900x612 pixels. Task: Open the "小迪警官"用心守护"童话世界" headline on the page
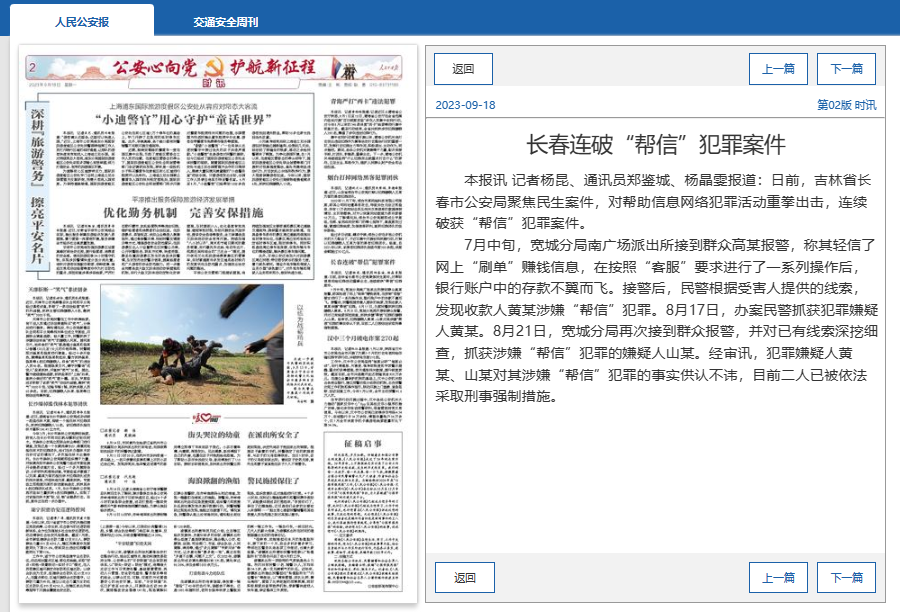[183, 119]
